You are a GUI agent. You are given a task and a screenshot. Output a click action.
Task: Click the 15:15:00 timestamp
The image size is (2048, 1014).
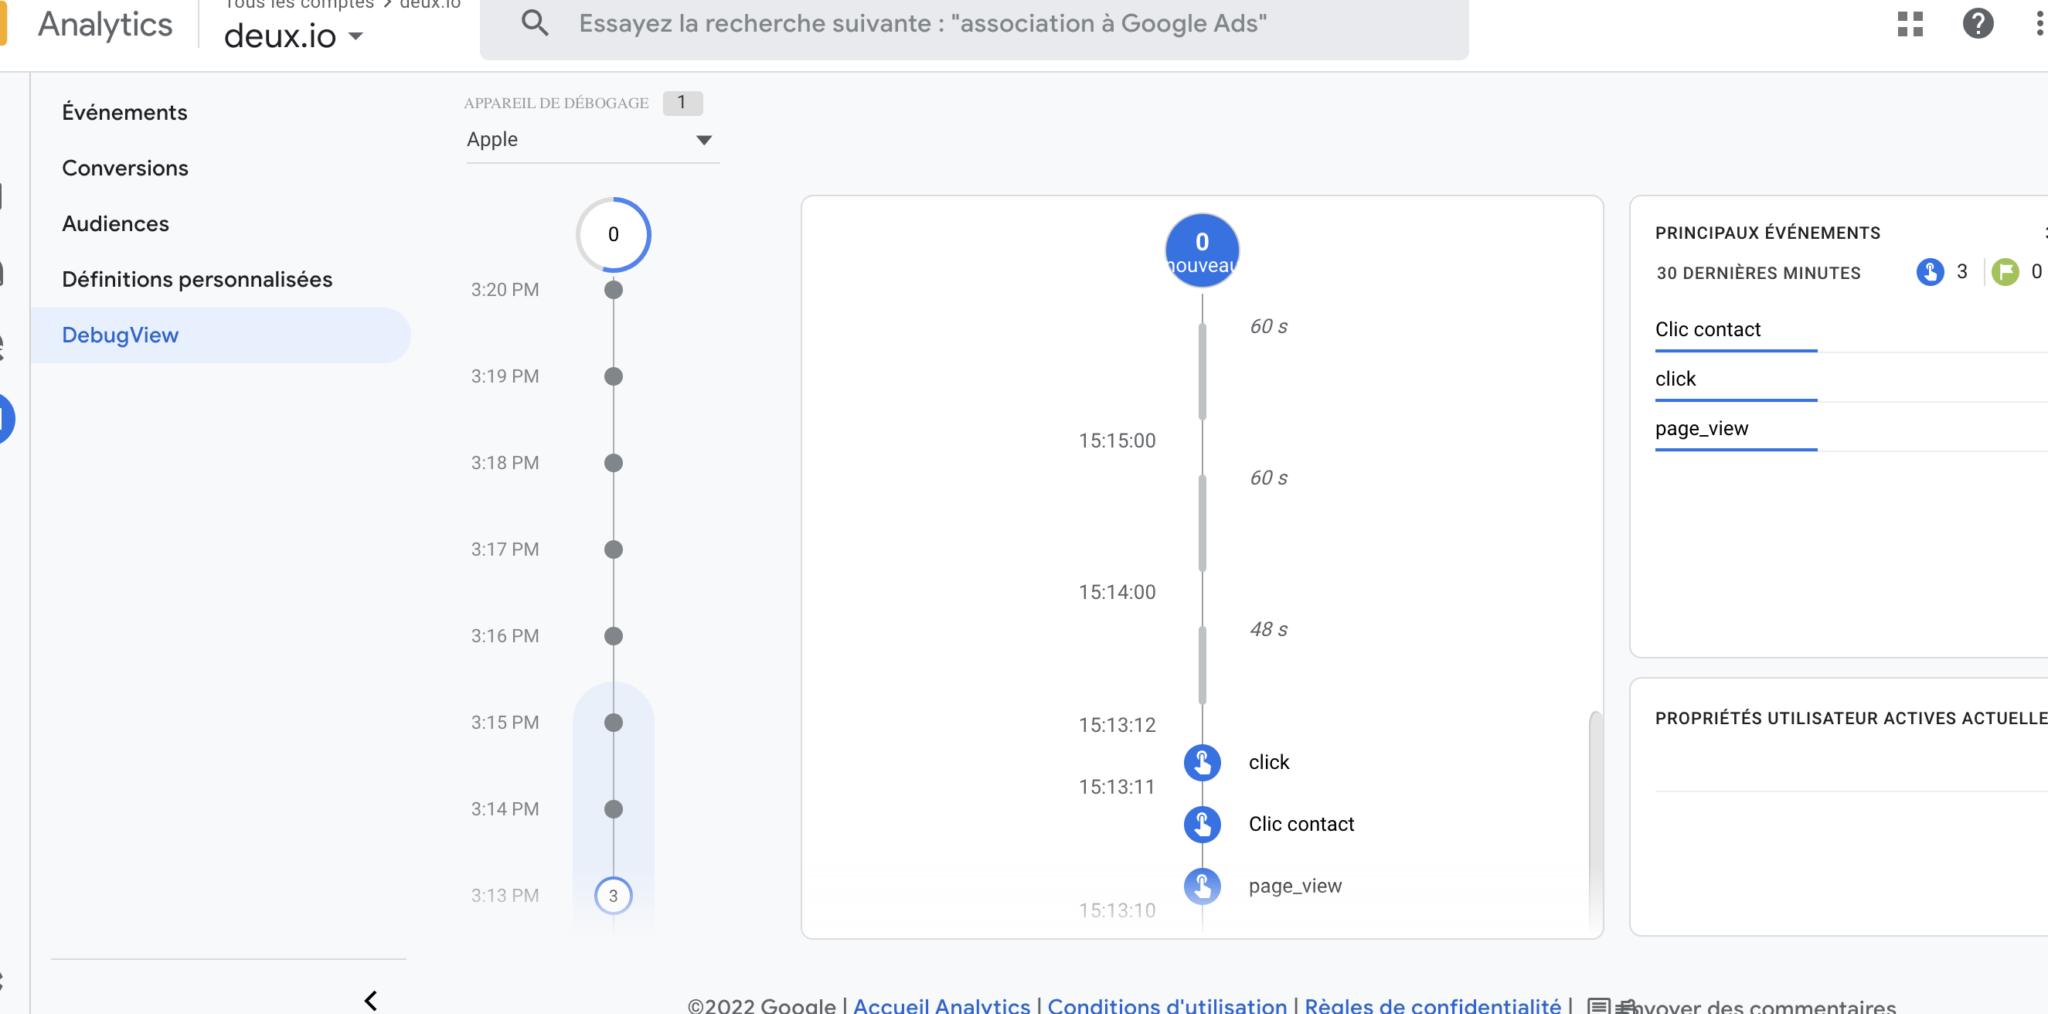click(x=1117, y=441)
